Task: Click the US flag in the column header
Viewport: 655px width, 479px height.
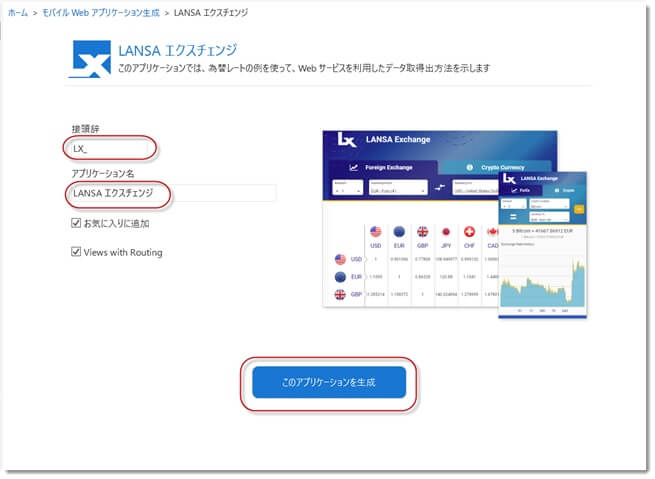Action: click(376, 231)
